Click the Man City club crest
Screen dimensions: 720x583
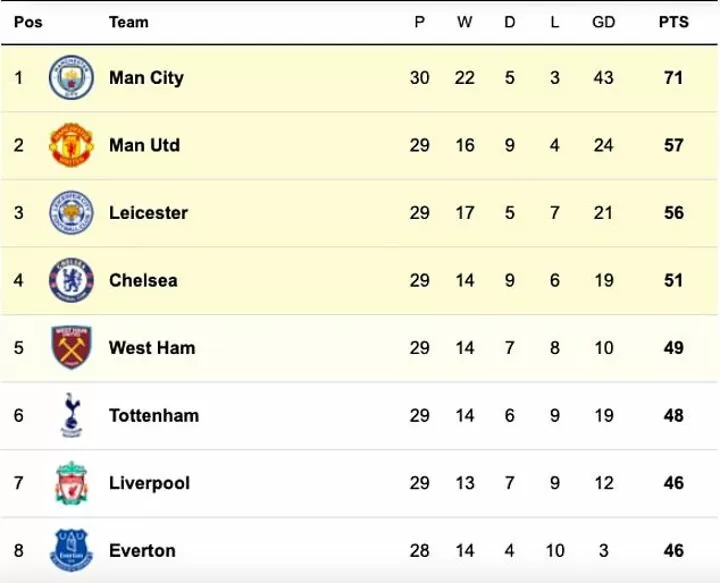coord(71,78)
